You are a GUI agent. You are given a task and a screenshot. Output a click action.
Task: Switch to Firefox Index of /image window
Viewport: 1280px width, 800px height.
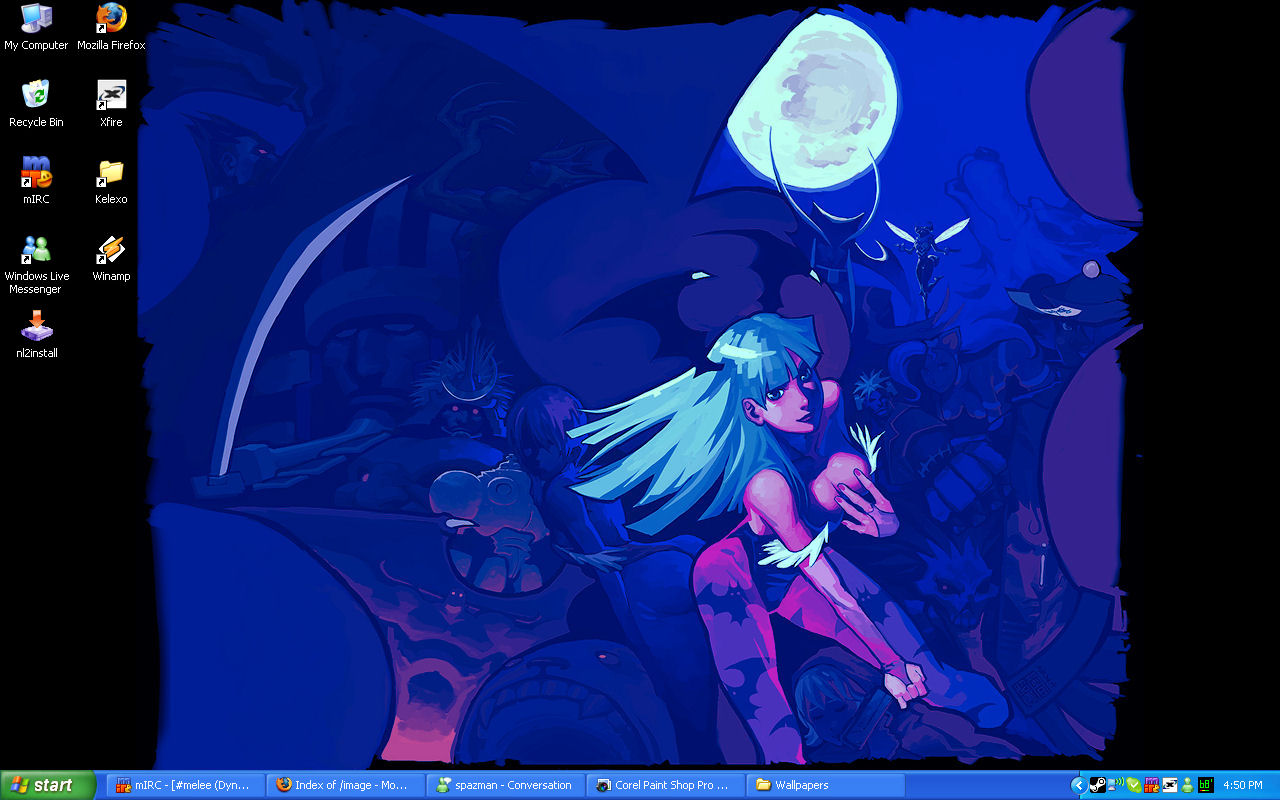(x=345, y=785)
